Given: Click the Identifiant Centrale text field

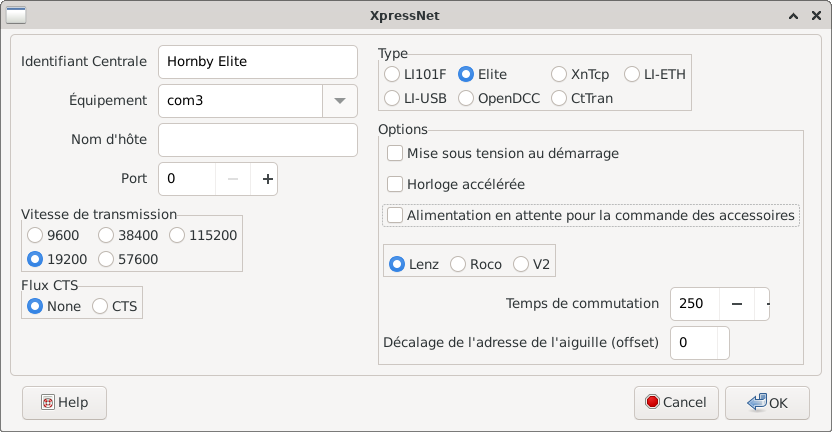Looking at the screenshot, I should tap(257, 61).
